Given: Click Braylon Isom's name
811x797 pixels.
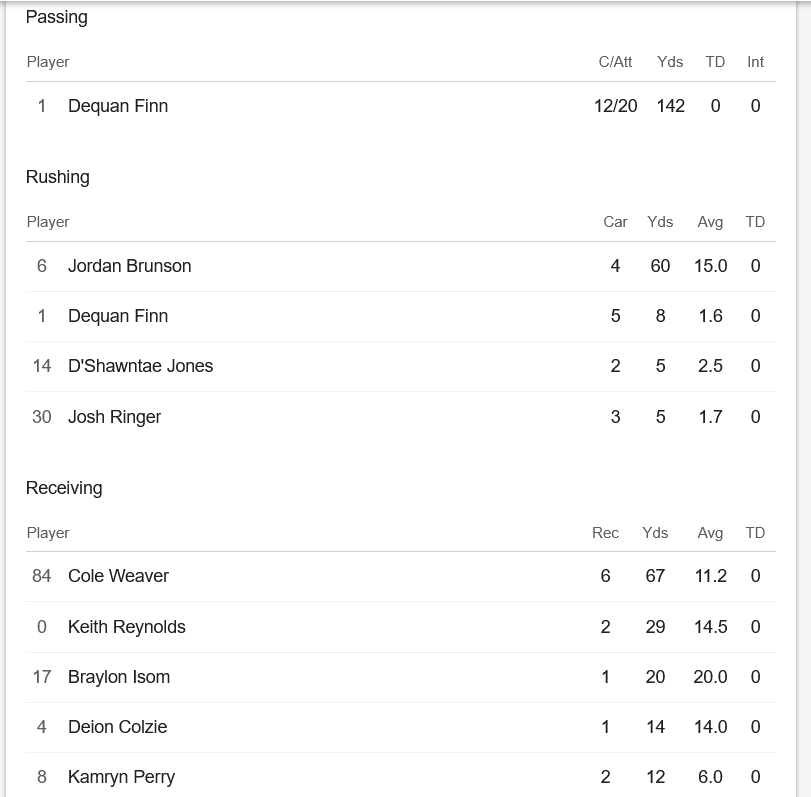Looking at the screenshot, I should (119, 677).
